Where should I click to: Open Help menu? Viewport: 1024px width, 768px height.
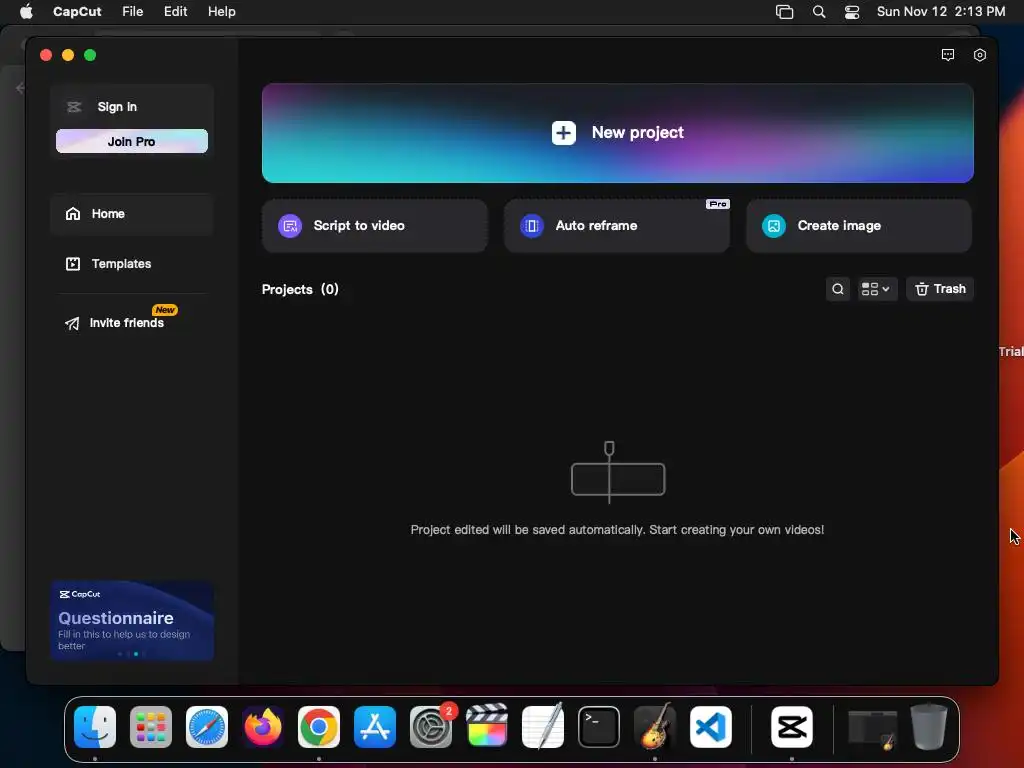pyautogui.click(x=221, y=12)
